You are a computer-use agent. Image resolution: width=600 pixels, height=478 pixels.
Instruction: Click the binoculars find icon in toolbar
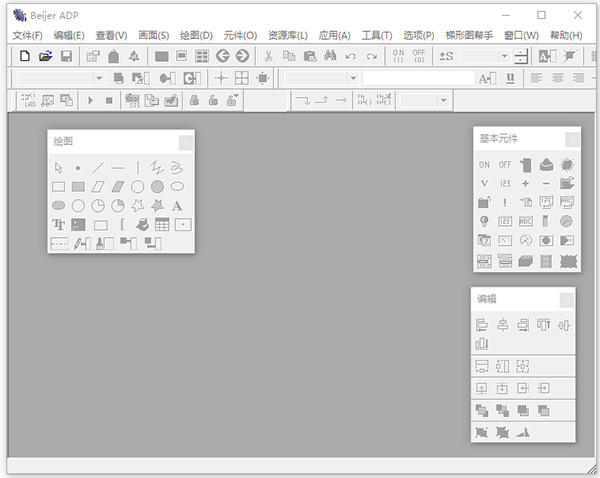tap(330, 56)
